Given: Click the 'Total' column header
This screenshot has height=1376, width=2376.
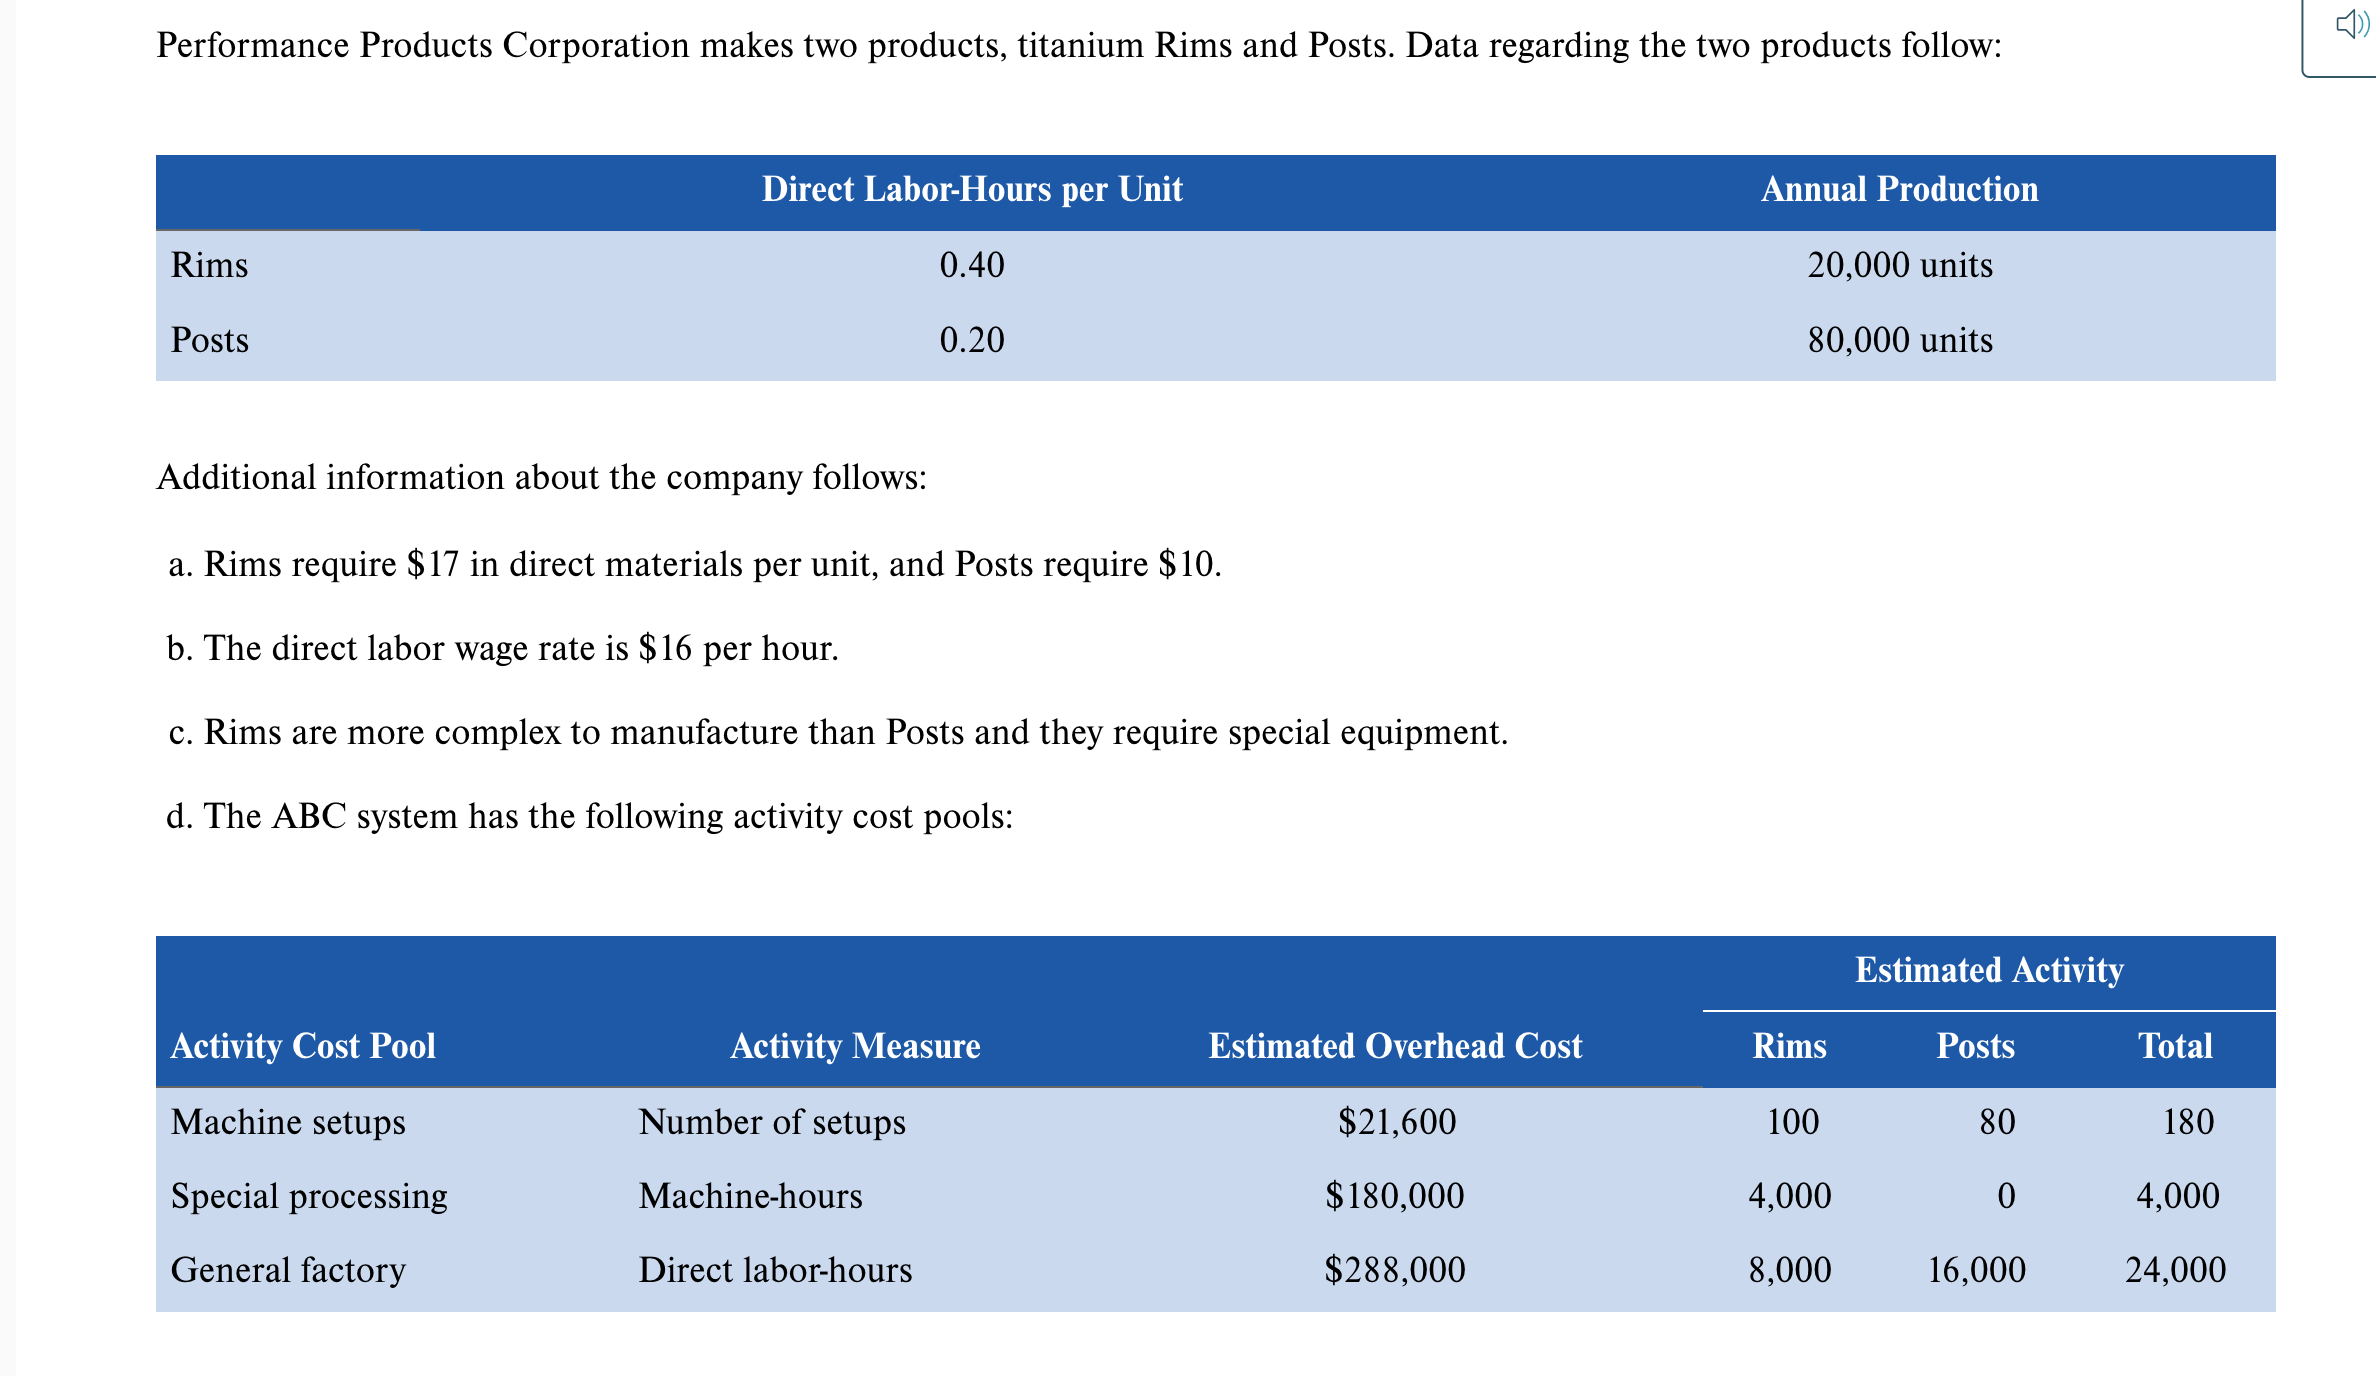Looking at the screenshot, I should (x=2175, y=1046).
